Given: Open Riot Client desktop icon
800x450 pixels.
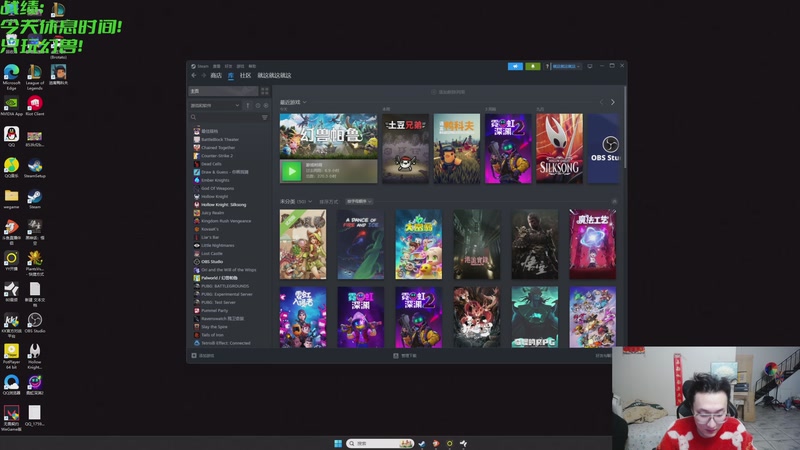Looking at the screenshot, I should [35, 106].
